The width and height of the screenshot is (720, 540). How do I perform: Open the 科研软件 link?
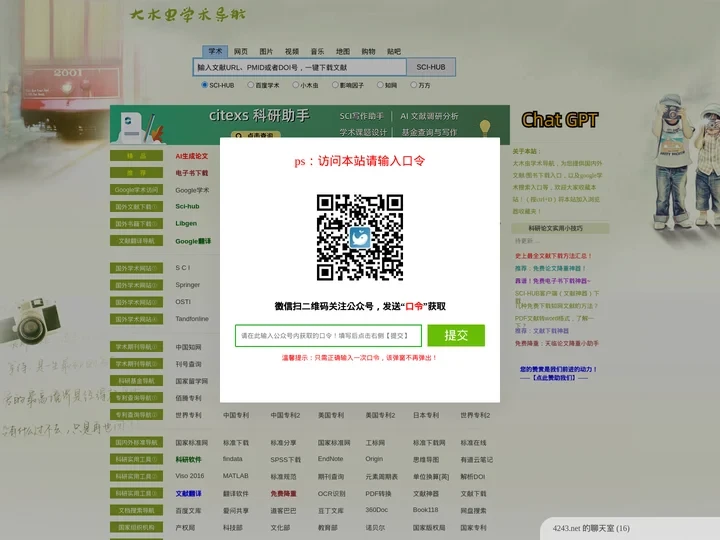coord(188,460)
